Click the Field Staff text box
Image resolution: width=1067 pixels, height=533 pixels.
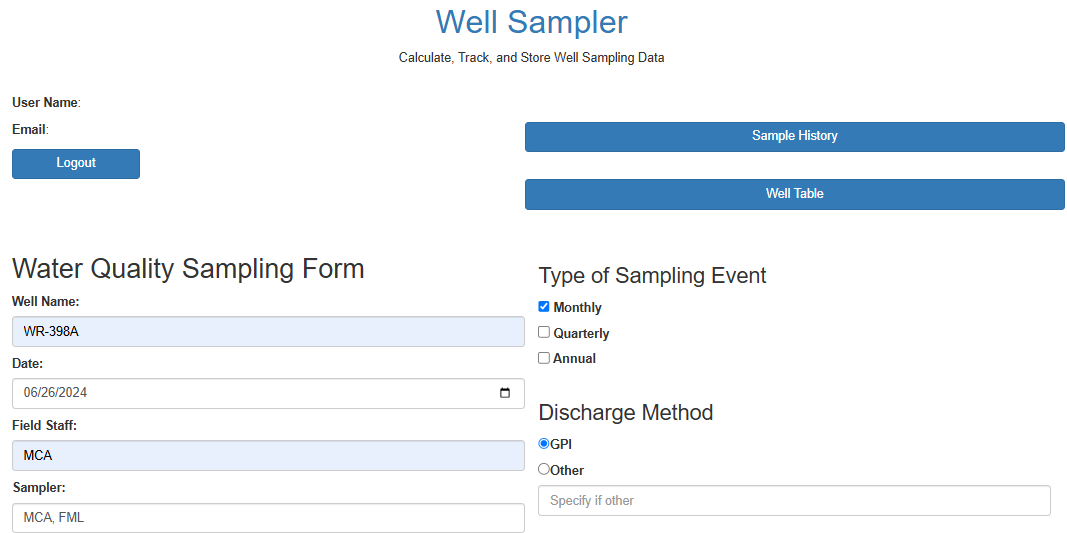tap(268, 455)
